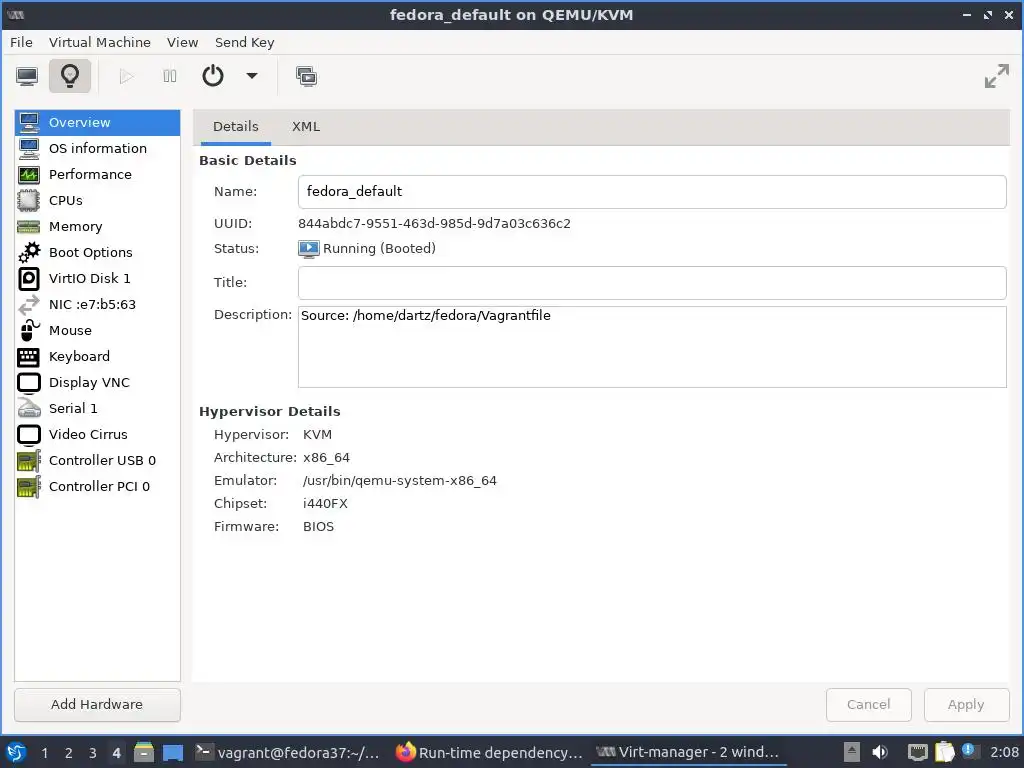1024x768 pixels.
Task: Open the Memory settings entry
Action: click(x=97, y=227)
